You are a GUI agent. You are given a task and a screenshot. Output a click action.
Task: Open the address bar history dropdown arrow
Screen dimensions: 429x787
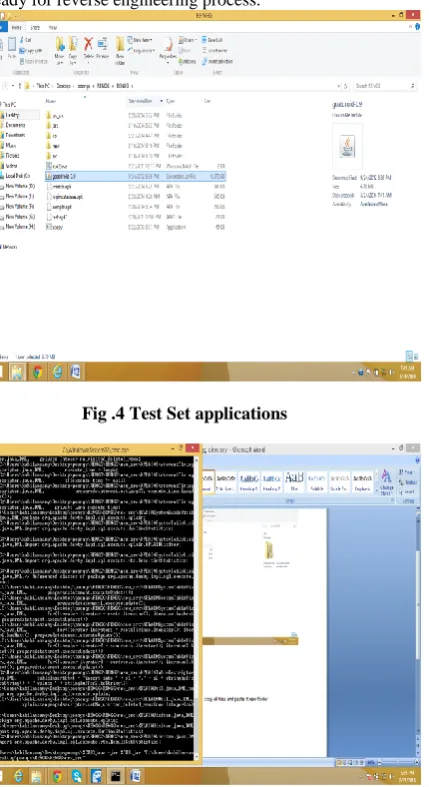pyautogui.click(x=339, y=86)
